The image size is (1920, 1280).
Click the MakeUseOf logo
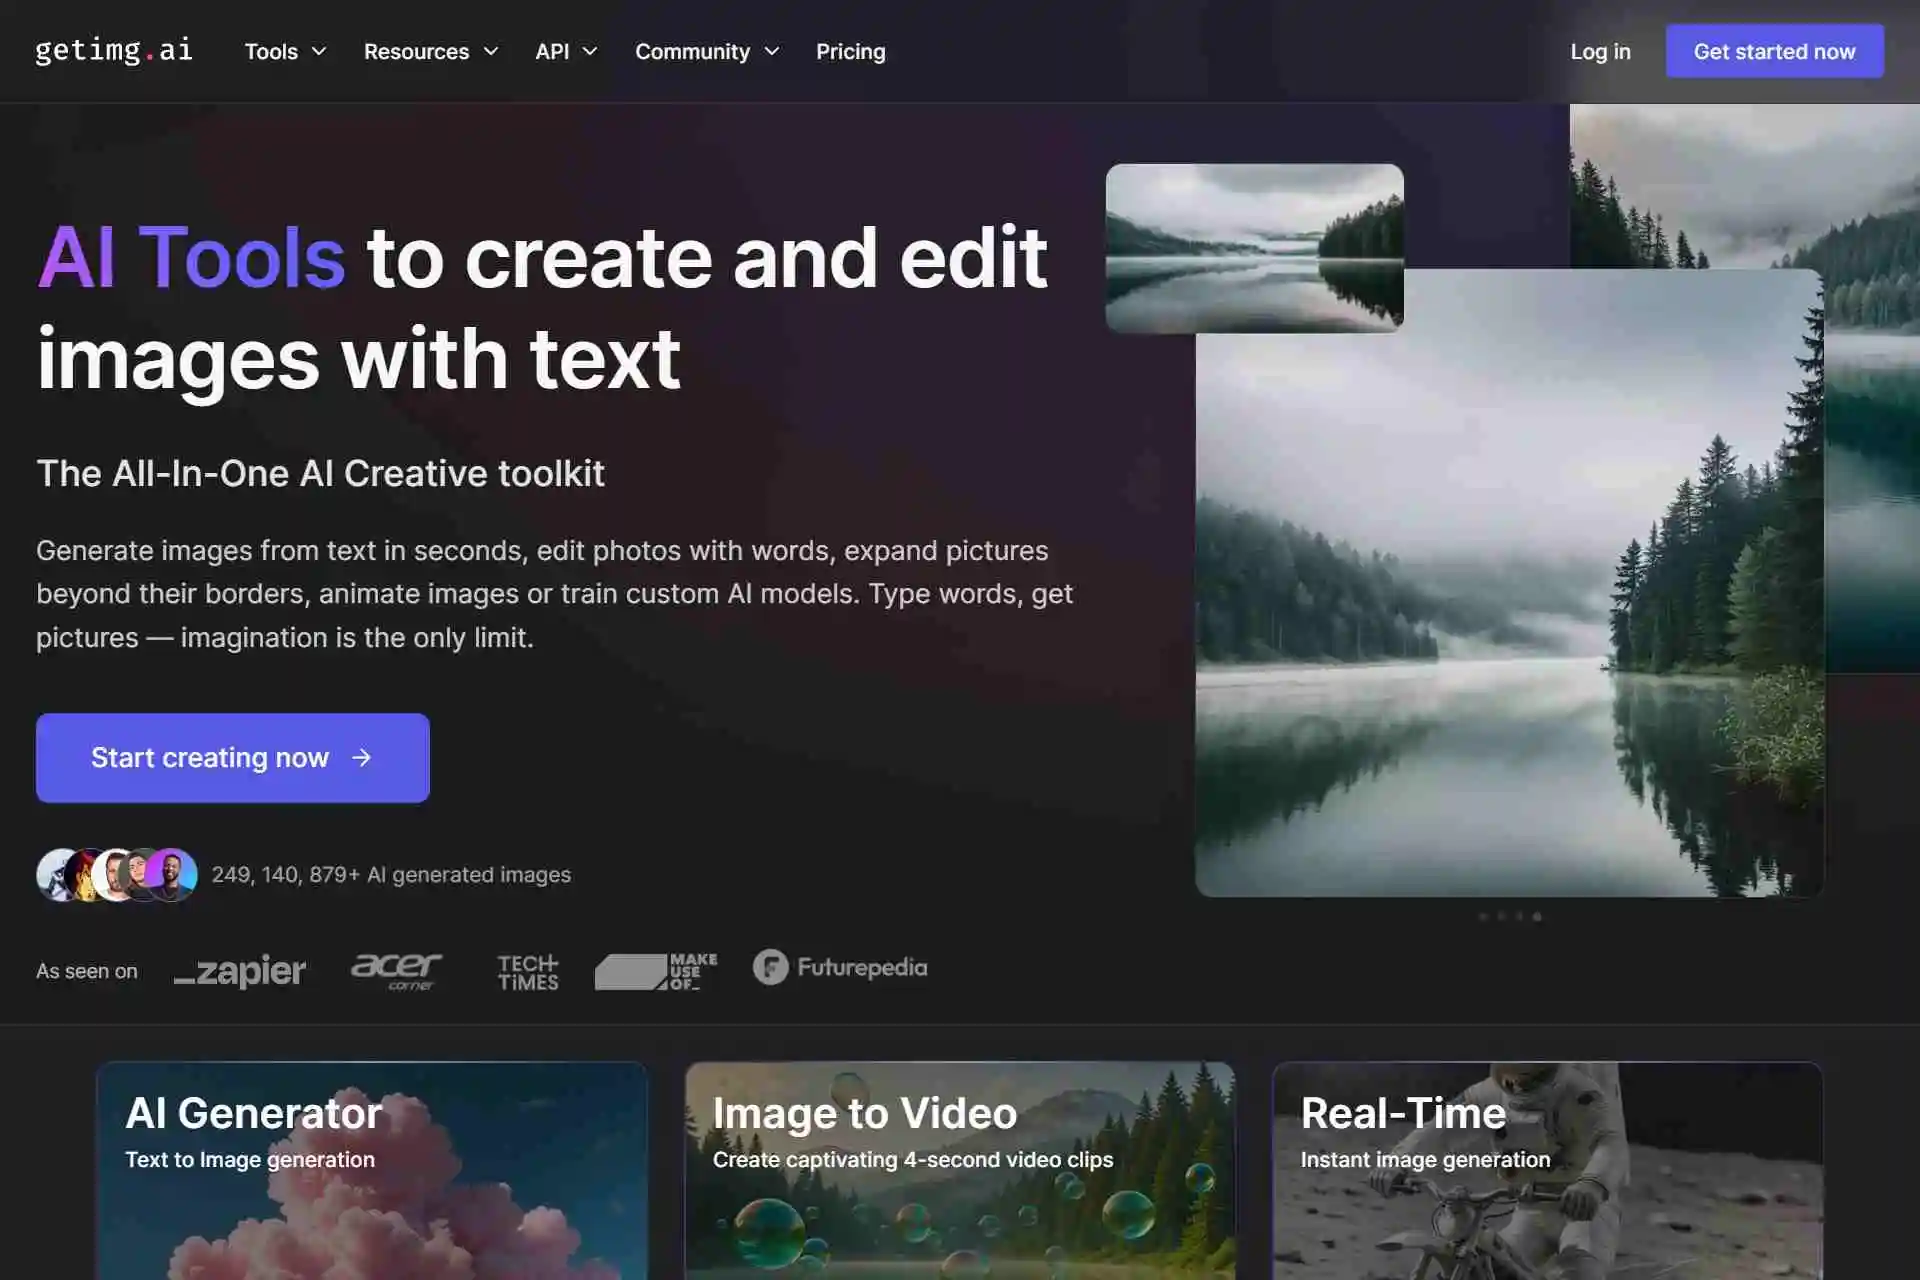coord(656,970)
